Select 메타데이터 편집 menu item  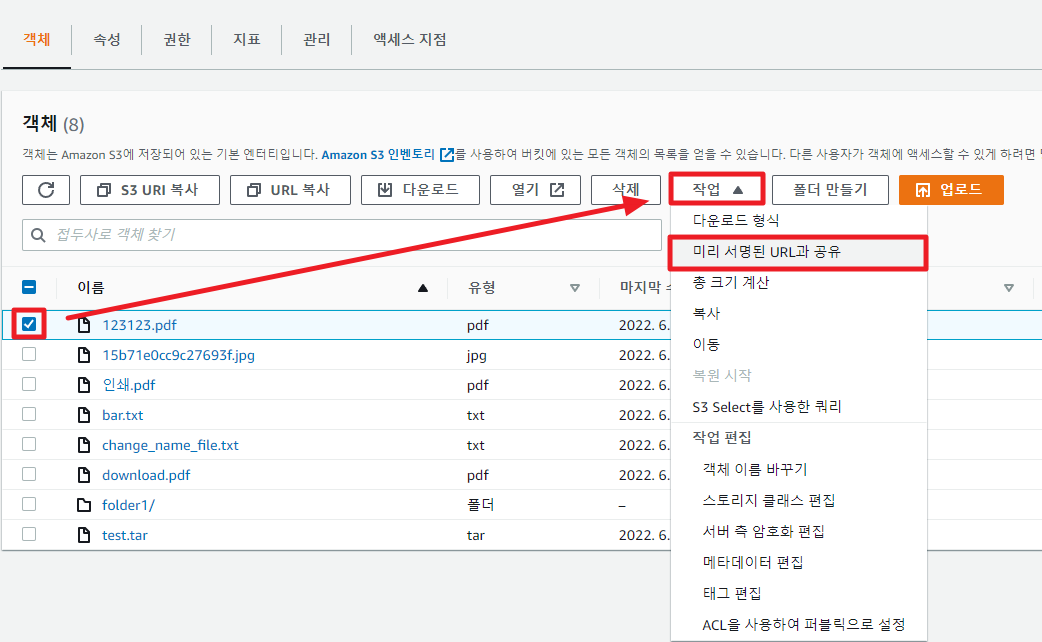click(x=799, y=562)
